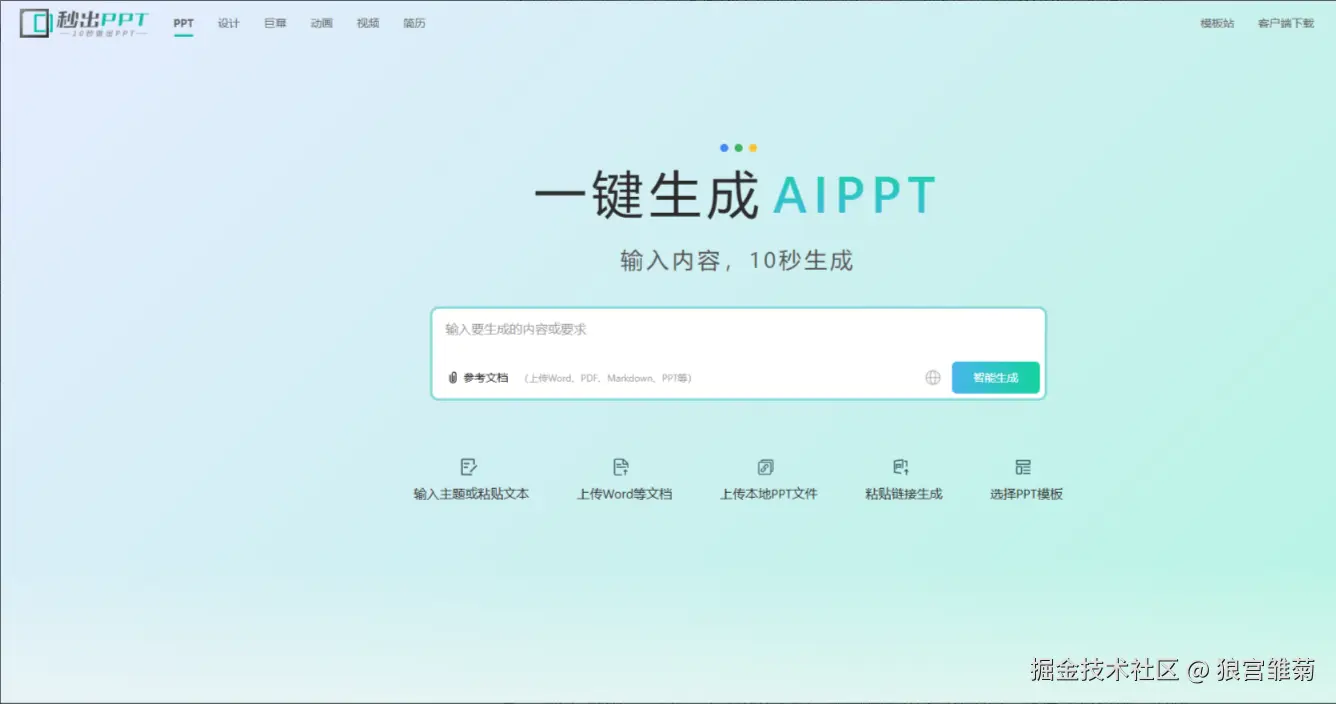This screenshot has width=1336, height=704.
Task: Click the paperclip icon next to 参考文档
Action: [451, 377]
